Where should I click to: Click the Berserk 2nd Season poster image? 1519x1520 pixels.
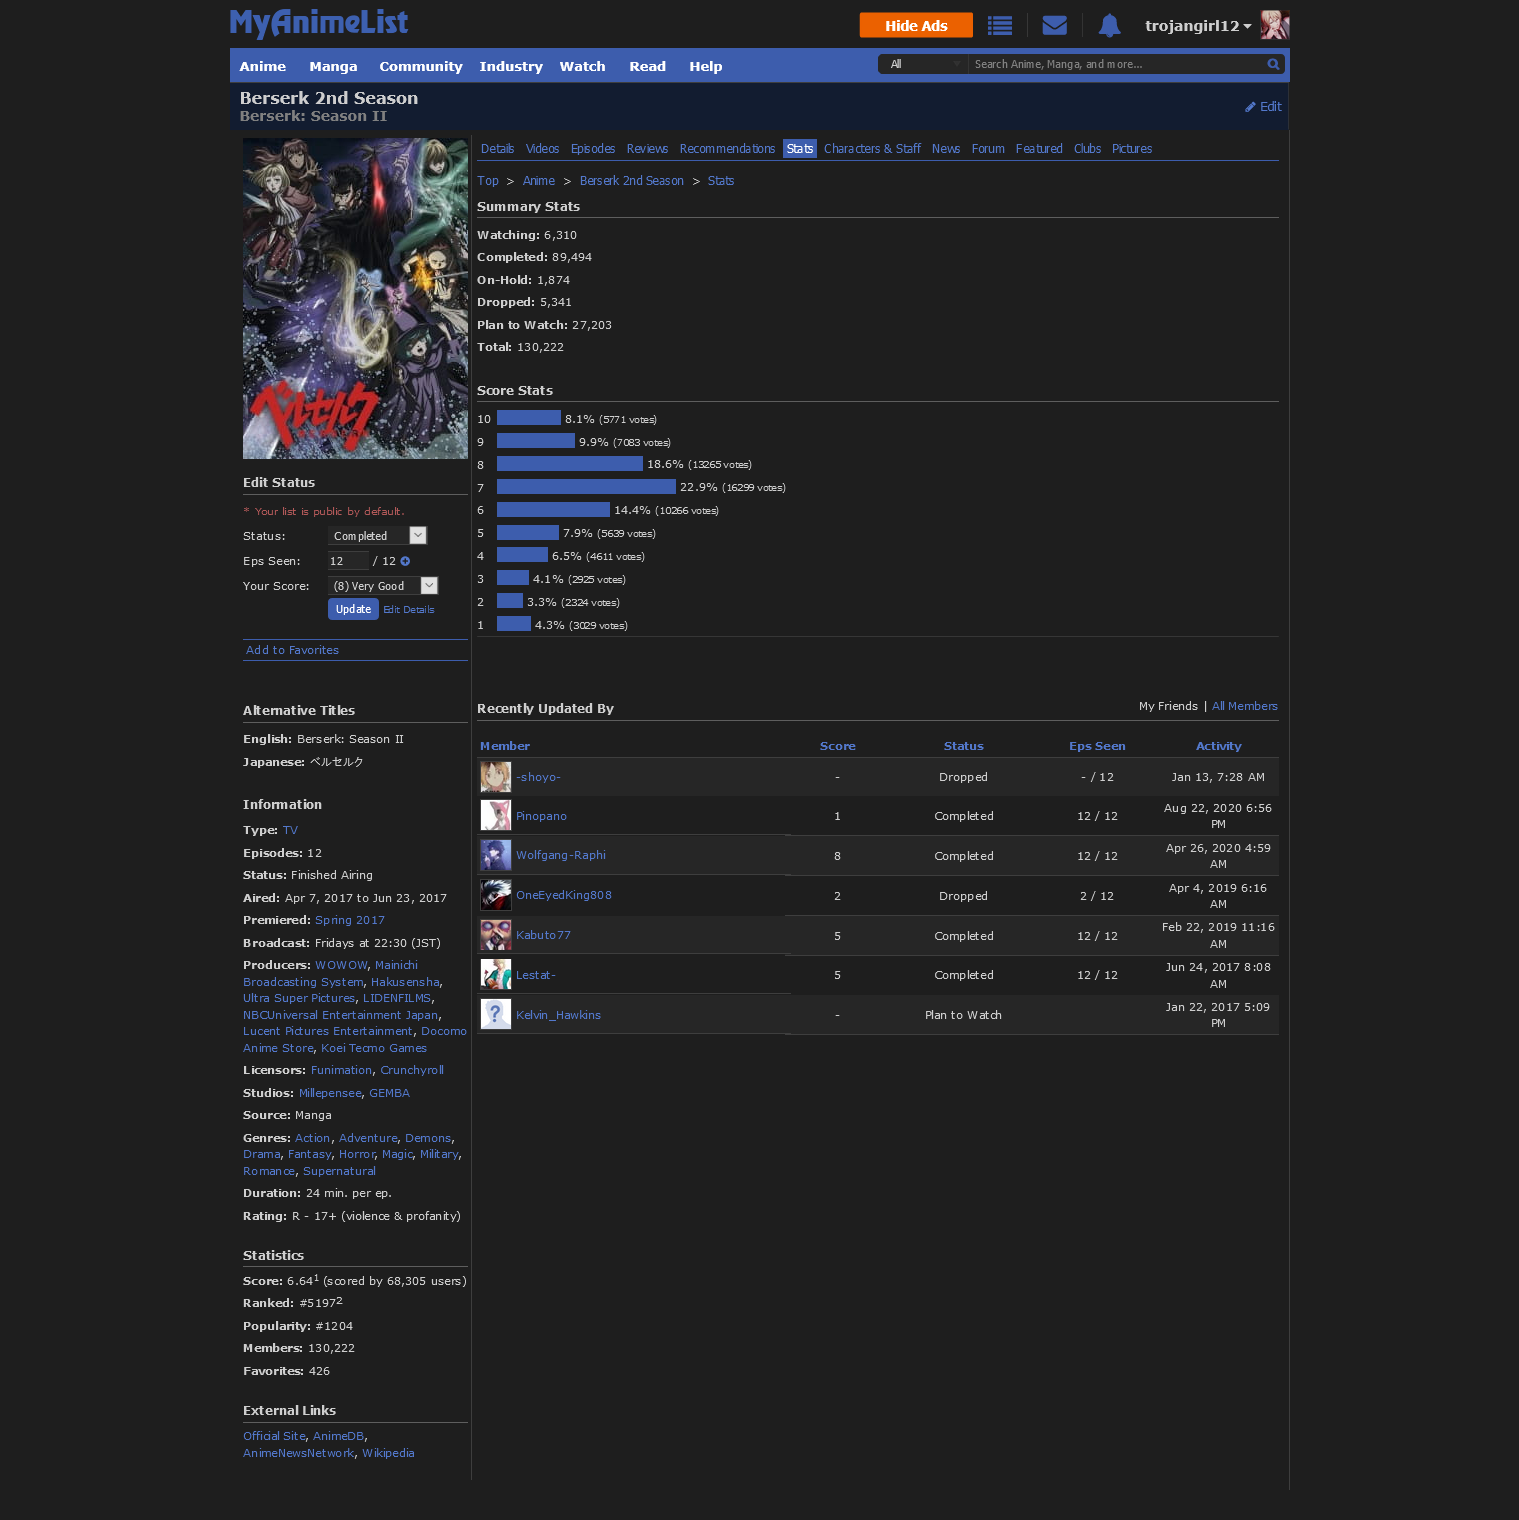click(355, 299)
